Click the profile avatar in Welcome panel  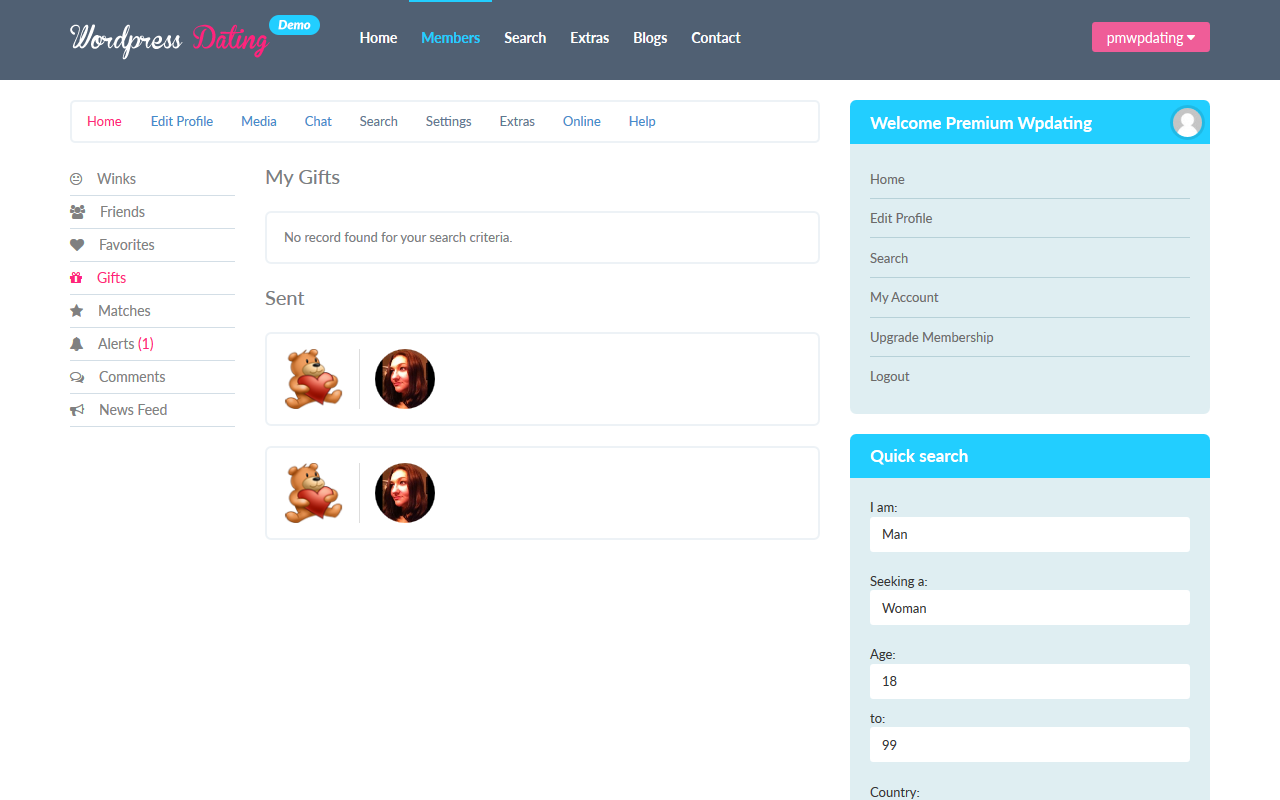pos(1187,122)
